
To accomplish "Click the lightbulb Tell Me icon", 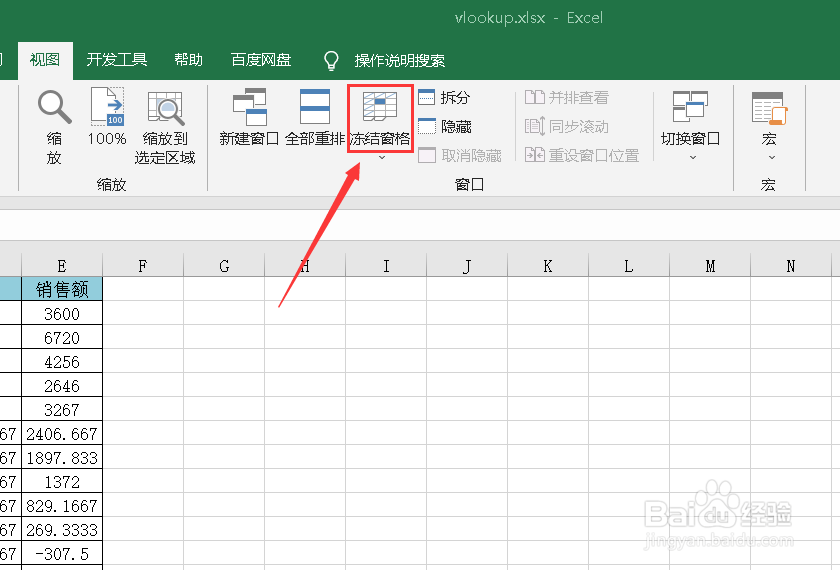I will coord(332,60).
